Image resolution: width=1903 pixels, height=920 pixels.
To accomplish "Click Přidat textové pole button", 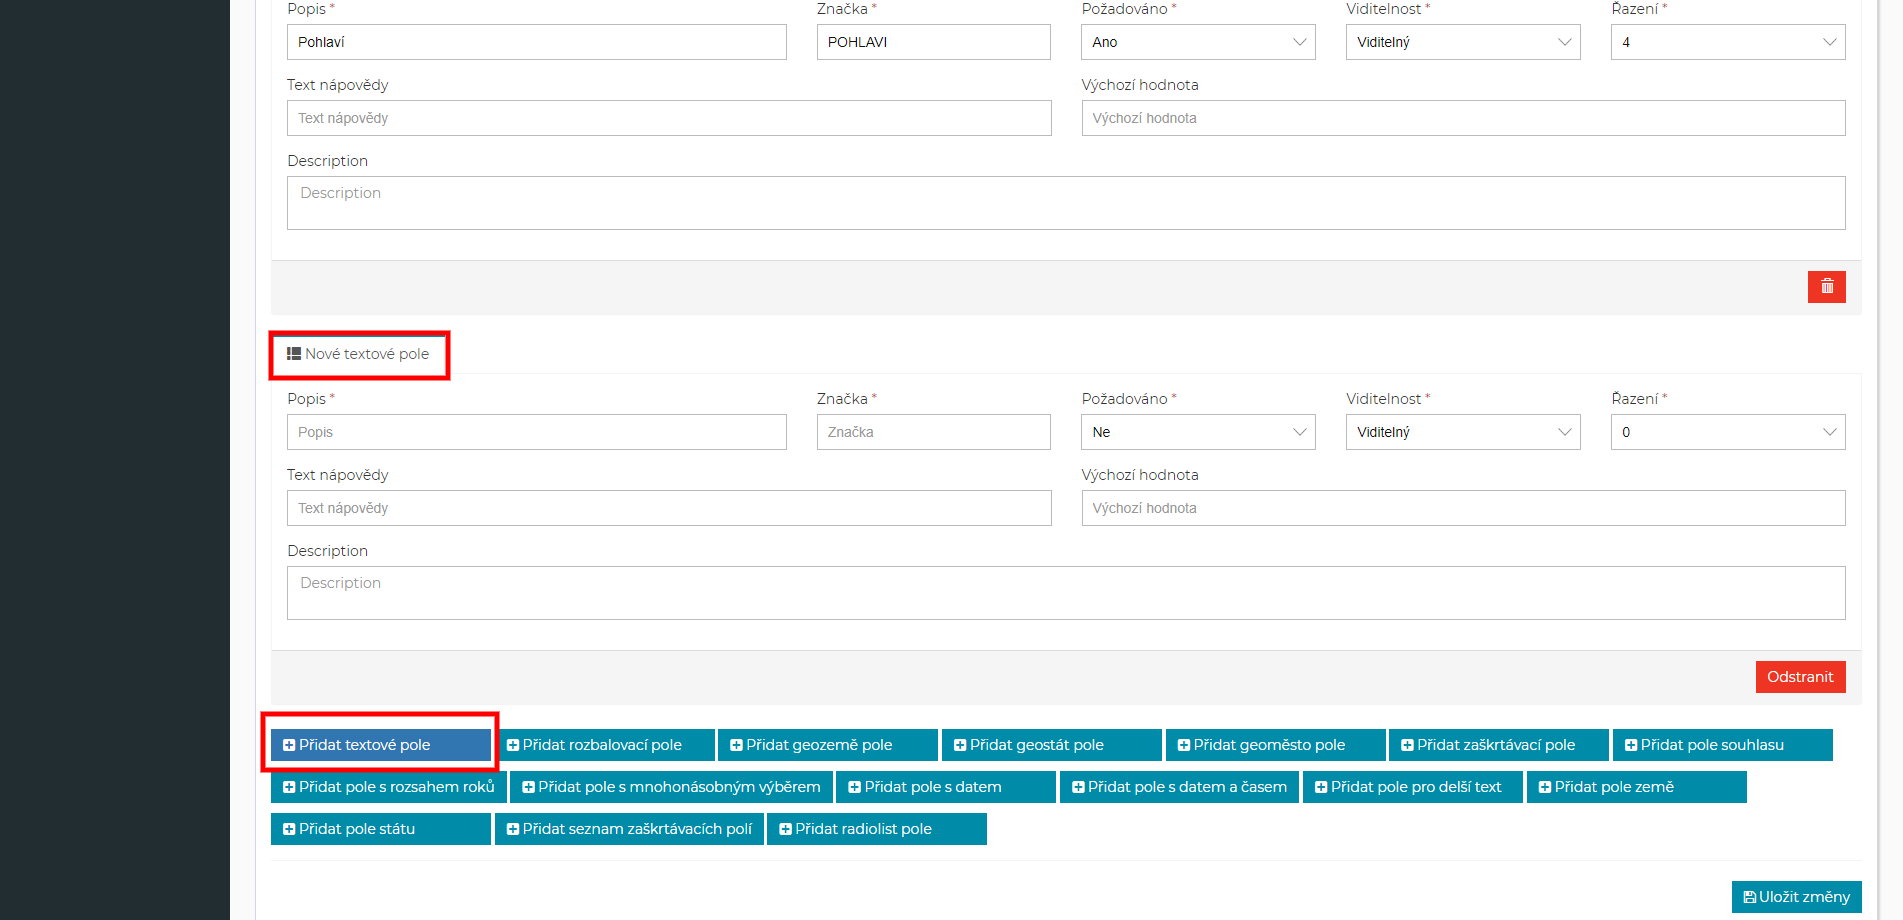I will click(x=381, y=745).
